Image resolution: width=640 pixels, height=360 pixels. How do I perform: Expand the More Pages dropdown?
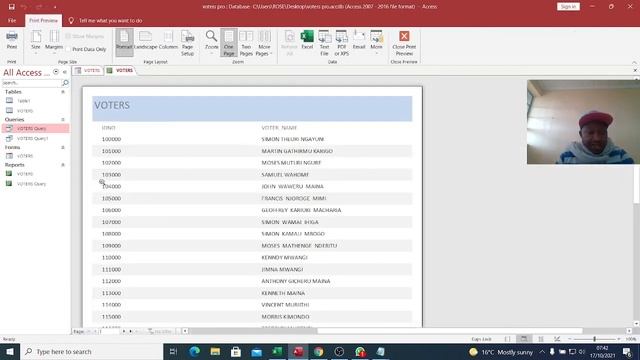pos(264,43)
